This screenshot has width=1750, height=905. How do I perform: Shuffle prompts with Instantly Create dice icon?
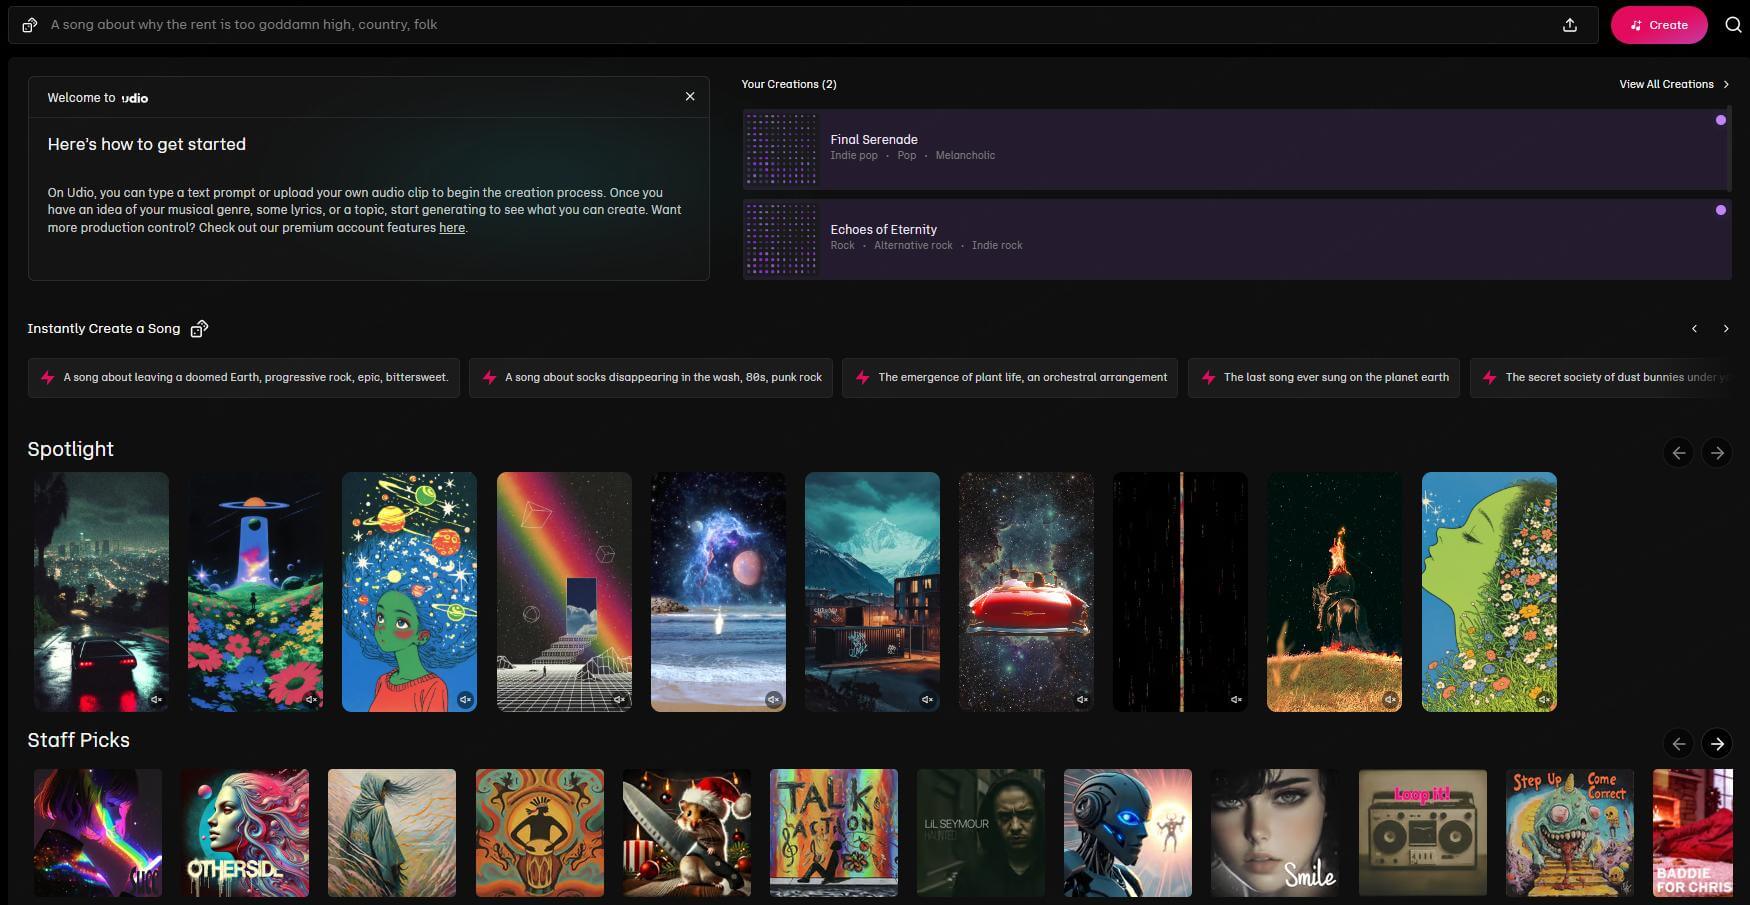[199, 329]
